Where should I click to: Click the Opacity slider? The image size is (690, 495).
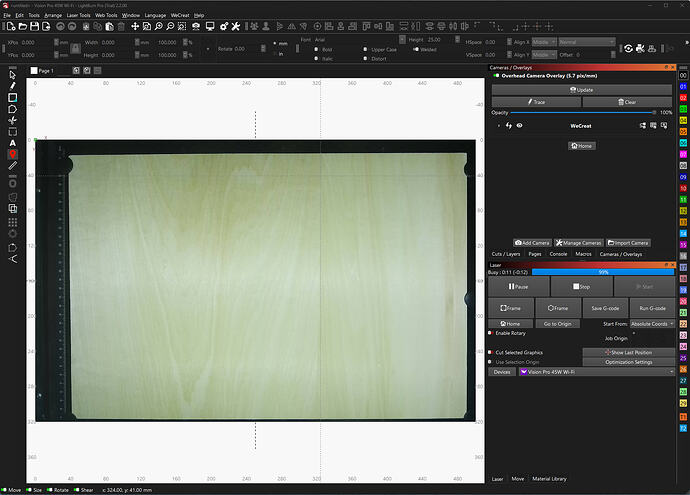click(583, 113)
